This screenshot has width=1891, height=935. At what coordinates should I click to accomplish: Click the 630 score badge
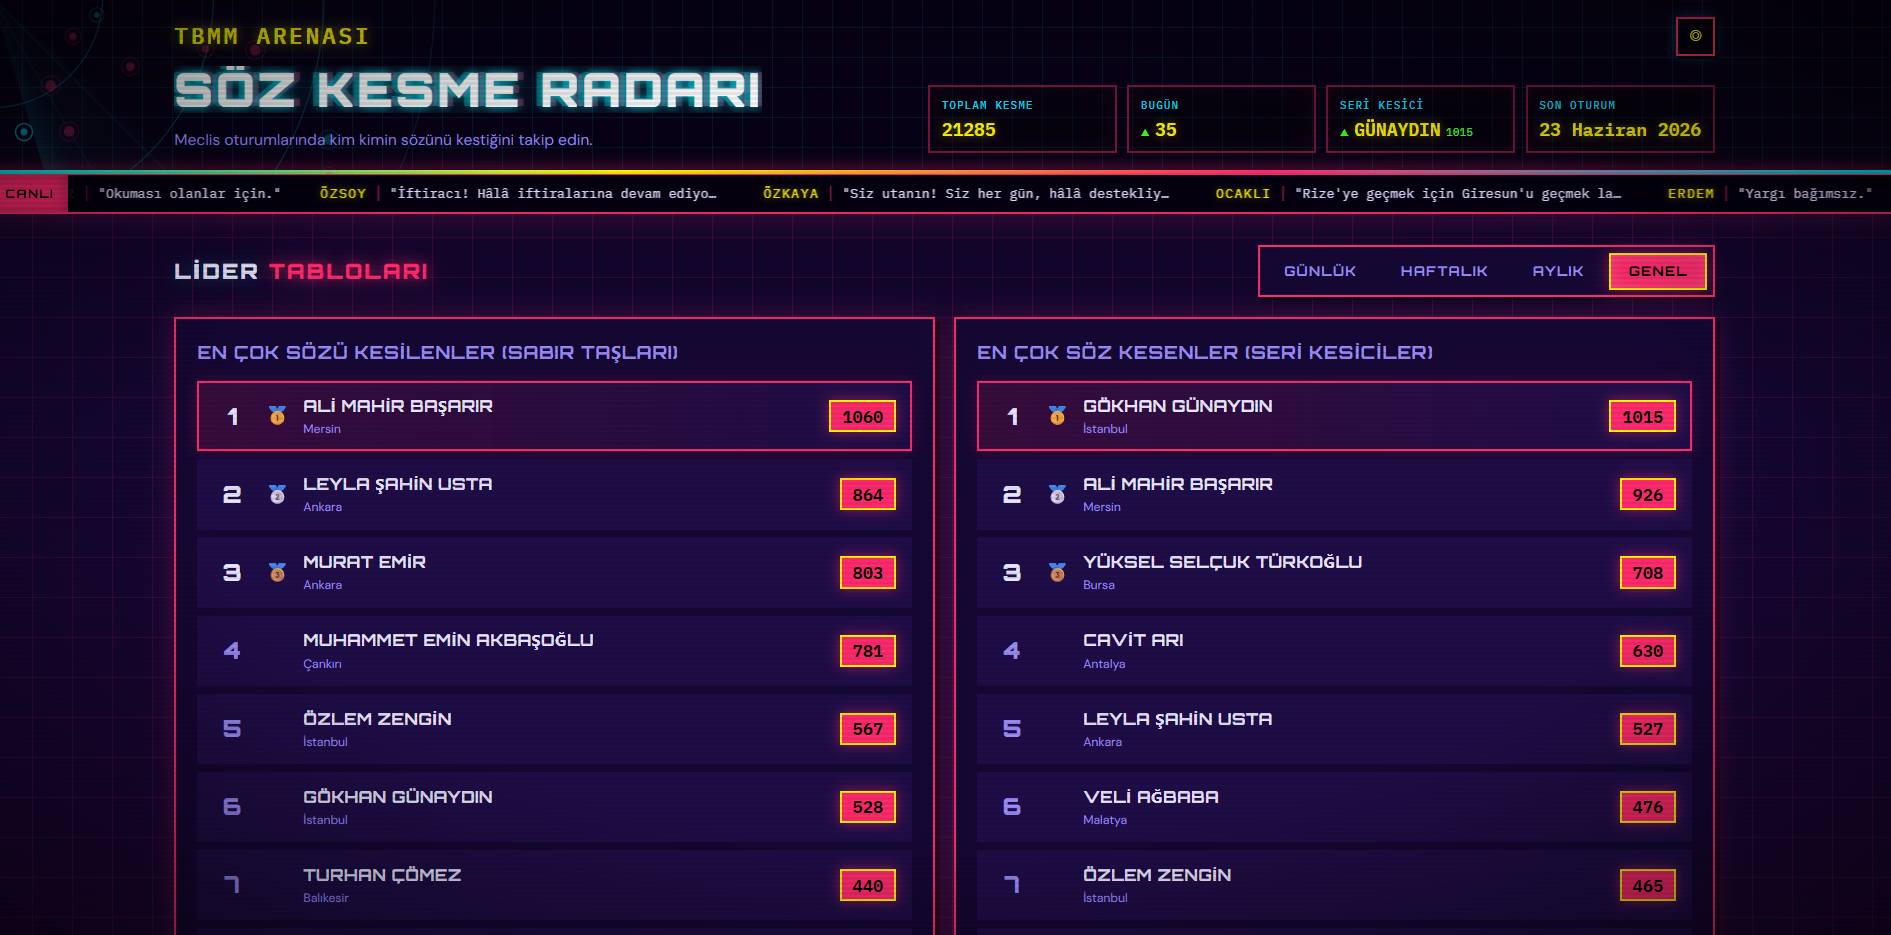pyautogui.click(x=1647, y=651)
